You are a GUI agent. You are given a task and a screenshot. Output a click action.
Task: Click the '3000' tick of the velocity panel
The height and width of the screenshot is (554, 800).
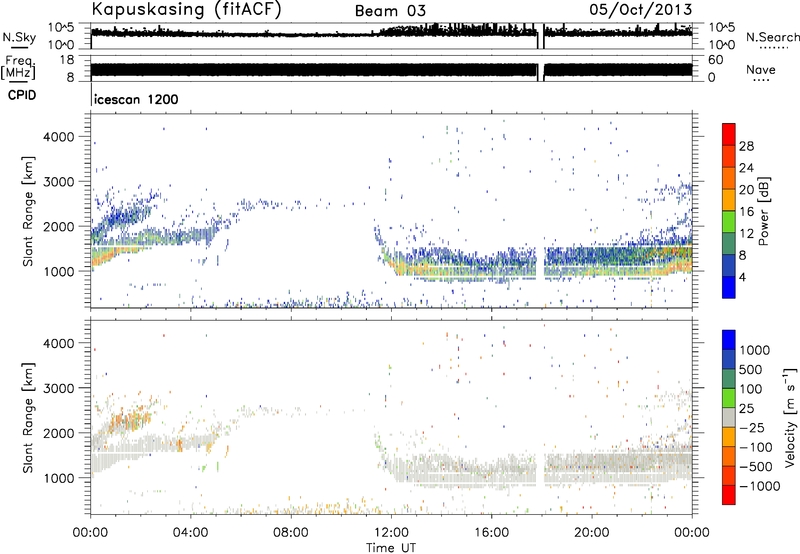click(x=59, y=388)
